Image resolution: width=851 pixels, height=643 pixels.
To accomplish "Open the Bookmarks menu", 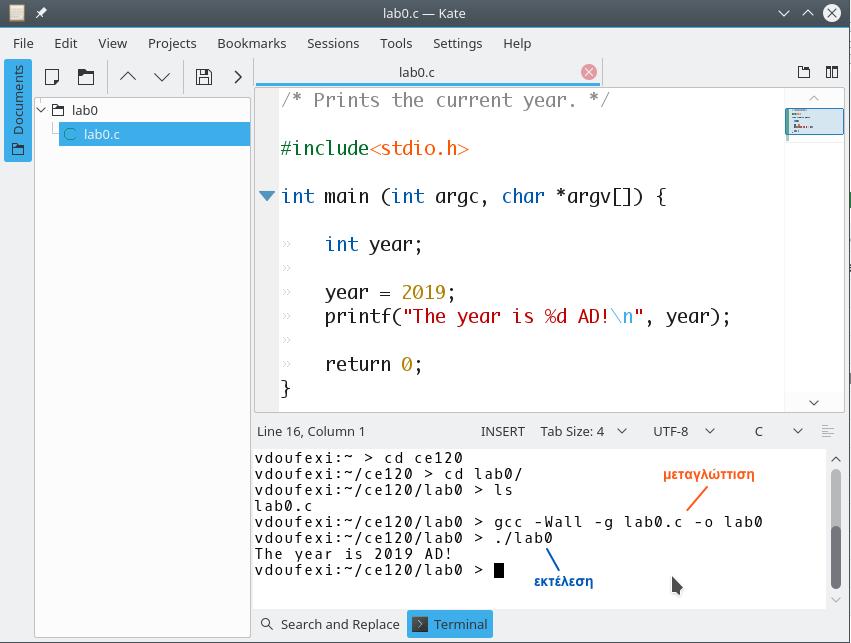I will point(252,43).
